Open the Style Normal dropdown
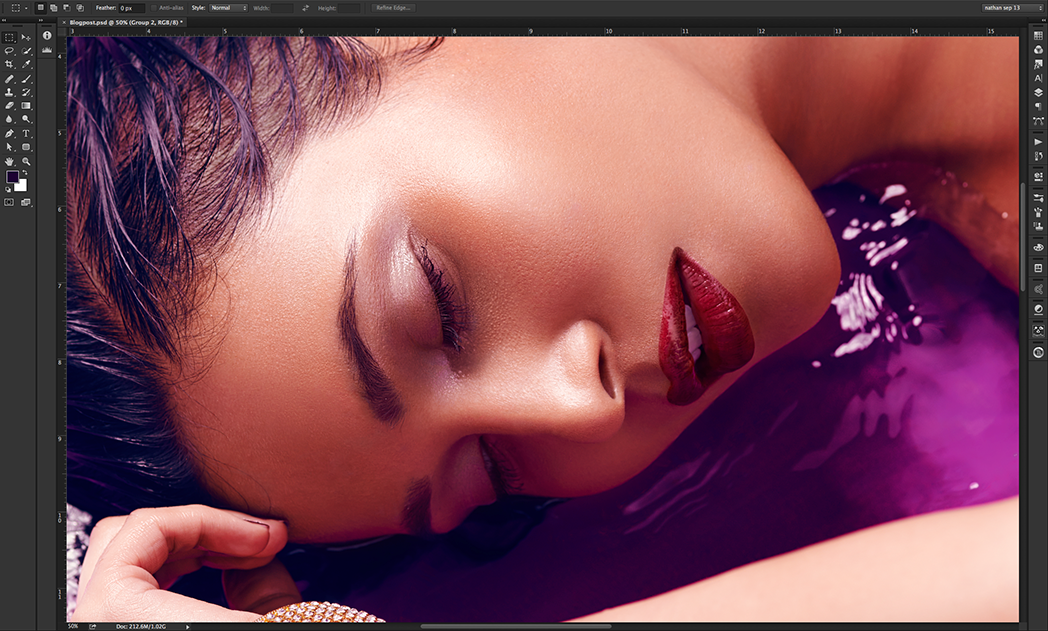The height and width of the screenshot is (631, 1048). (x=229, y=8)
